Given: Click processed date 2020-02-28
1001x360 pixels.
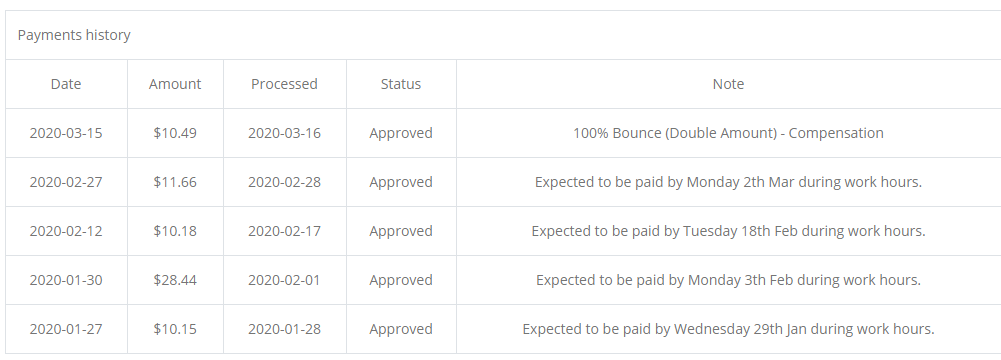Looking at the screenshot, I should 284,183.
